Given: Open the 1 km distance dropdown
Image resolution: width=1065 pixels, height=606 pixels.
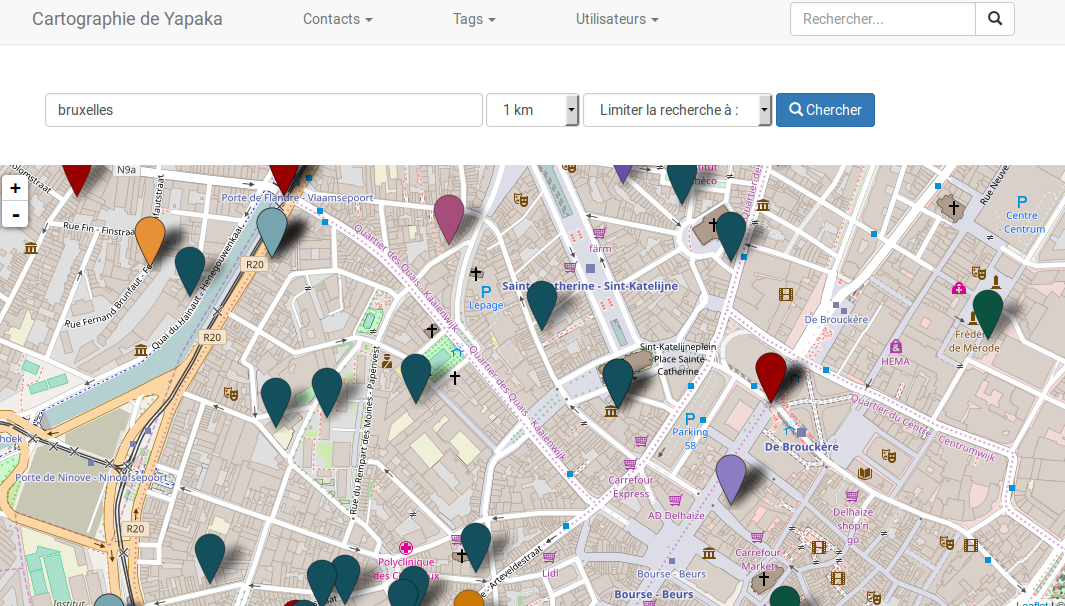Looking at the screenshot, I should 532,110.
